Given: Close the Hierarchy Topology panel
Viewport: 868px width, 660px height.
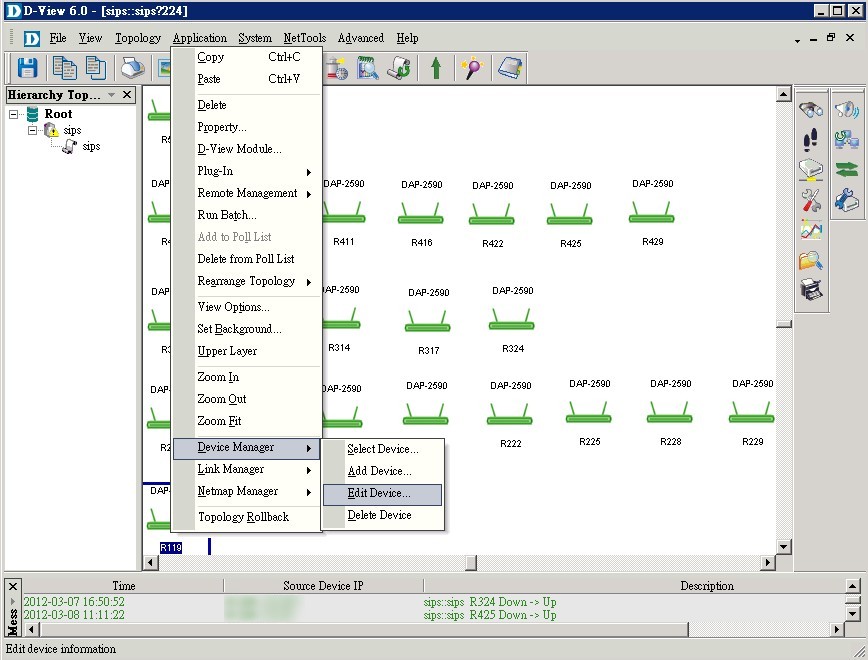Looking at the screenshot, I should 127,95.
